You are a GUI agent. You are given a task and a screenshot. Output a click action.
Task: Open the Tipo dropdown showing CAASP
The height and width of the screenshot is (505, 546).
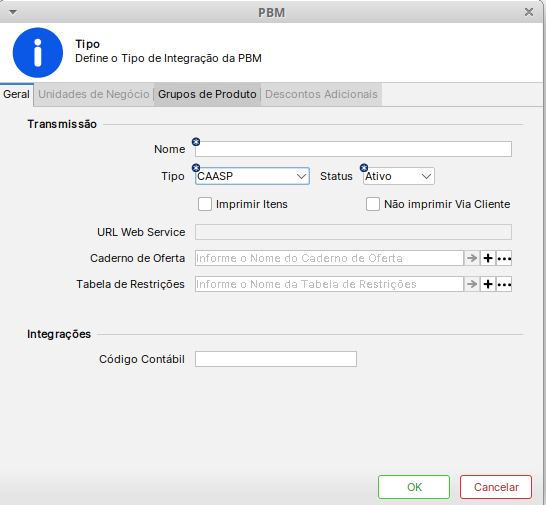click(x=252, y=176)
